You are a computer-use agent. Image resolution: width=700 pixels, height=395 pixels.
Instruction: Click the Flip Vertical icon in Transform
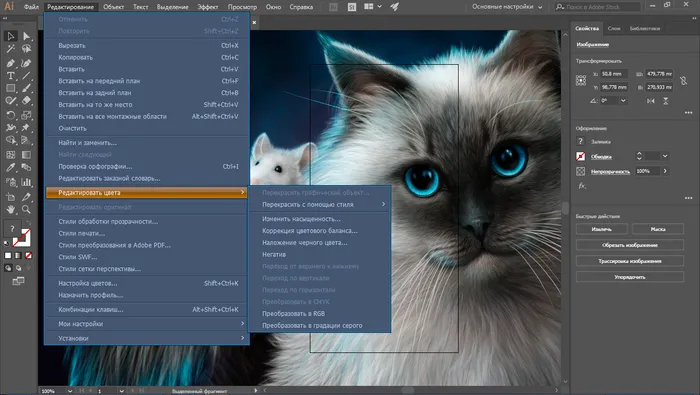pyautogui.click(x=666, y=101)
